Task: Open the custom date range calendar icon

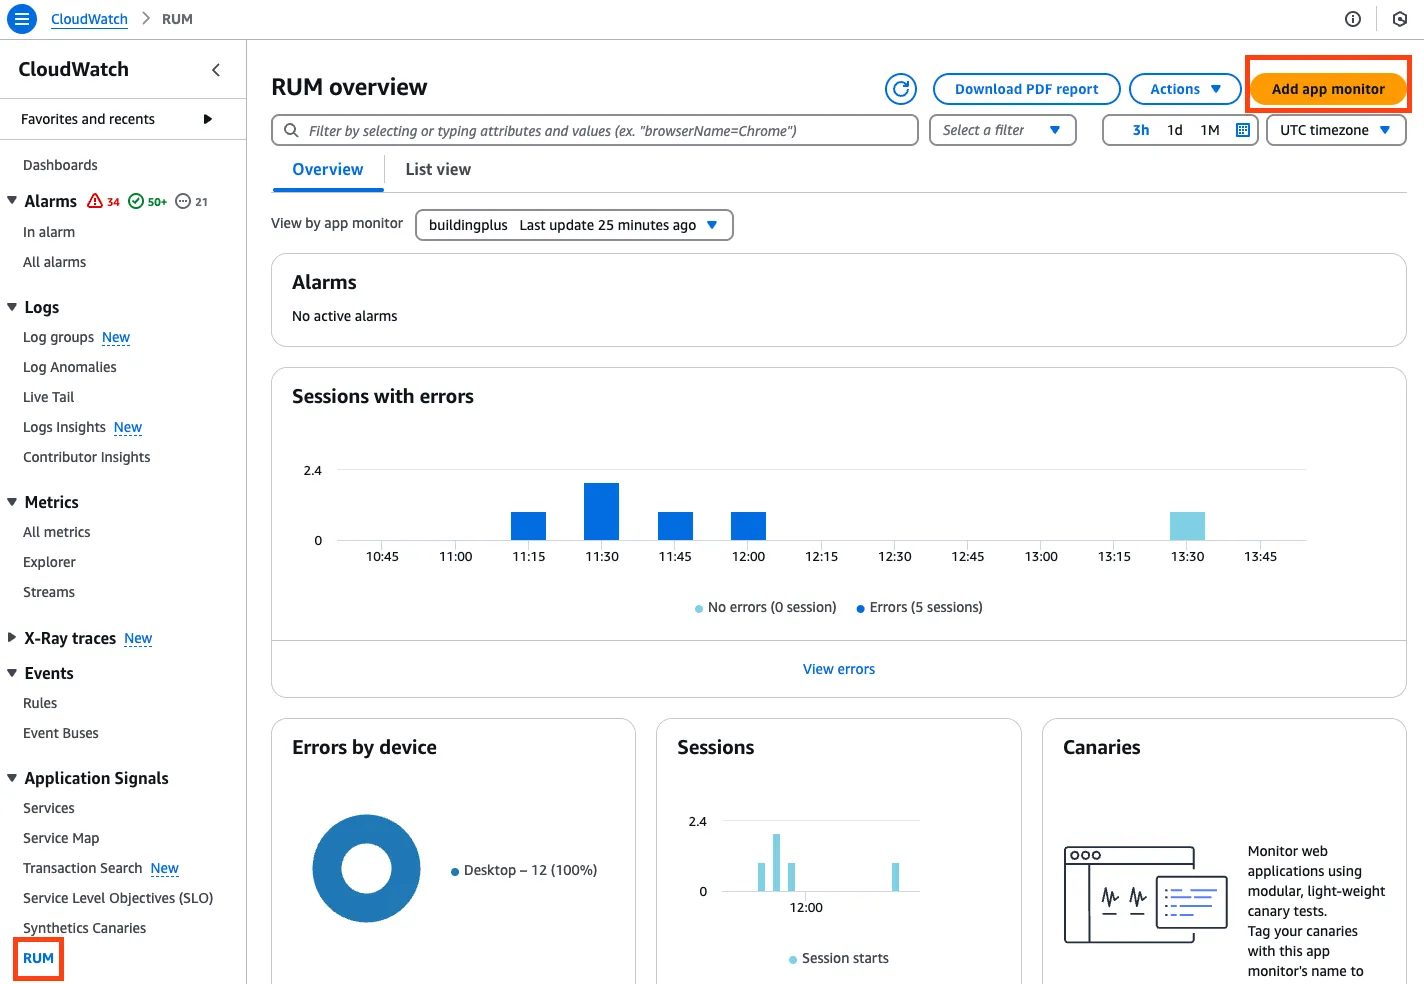Action: coord(1243,130)
